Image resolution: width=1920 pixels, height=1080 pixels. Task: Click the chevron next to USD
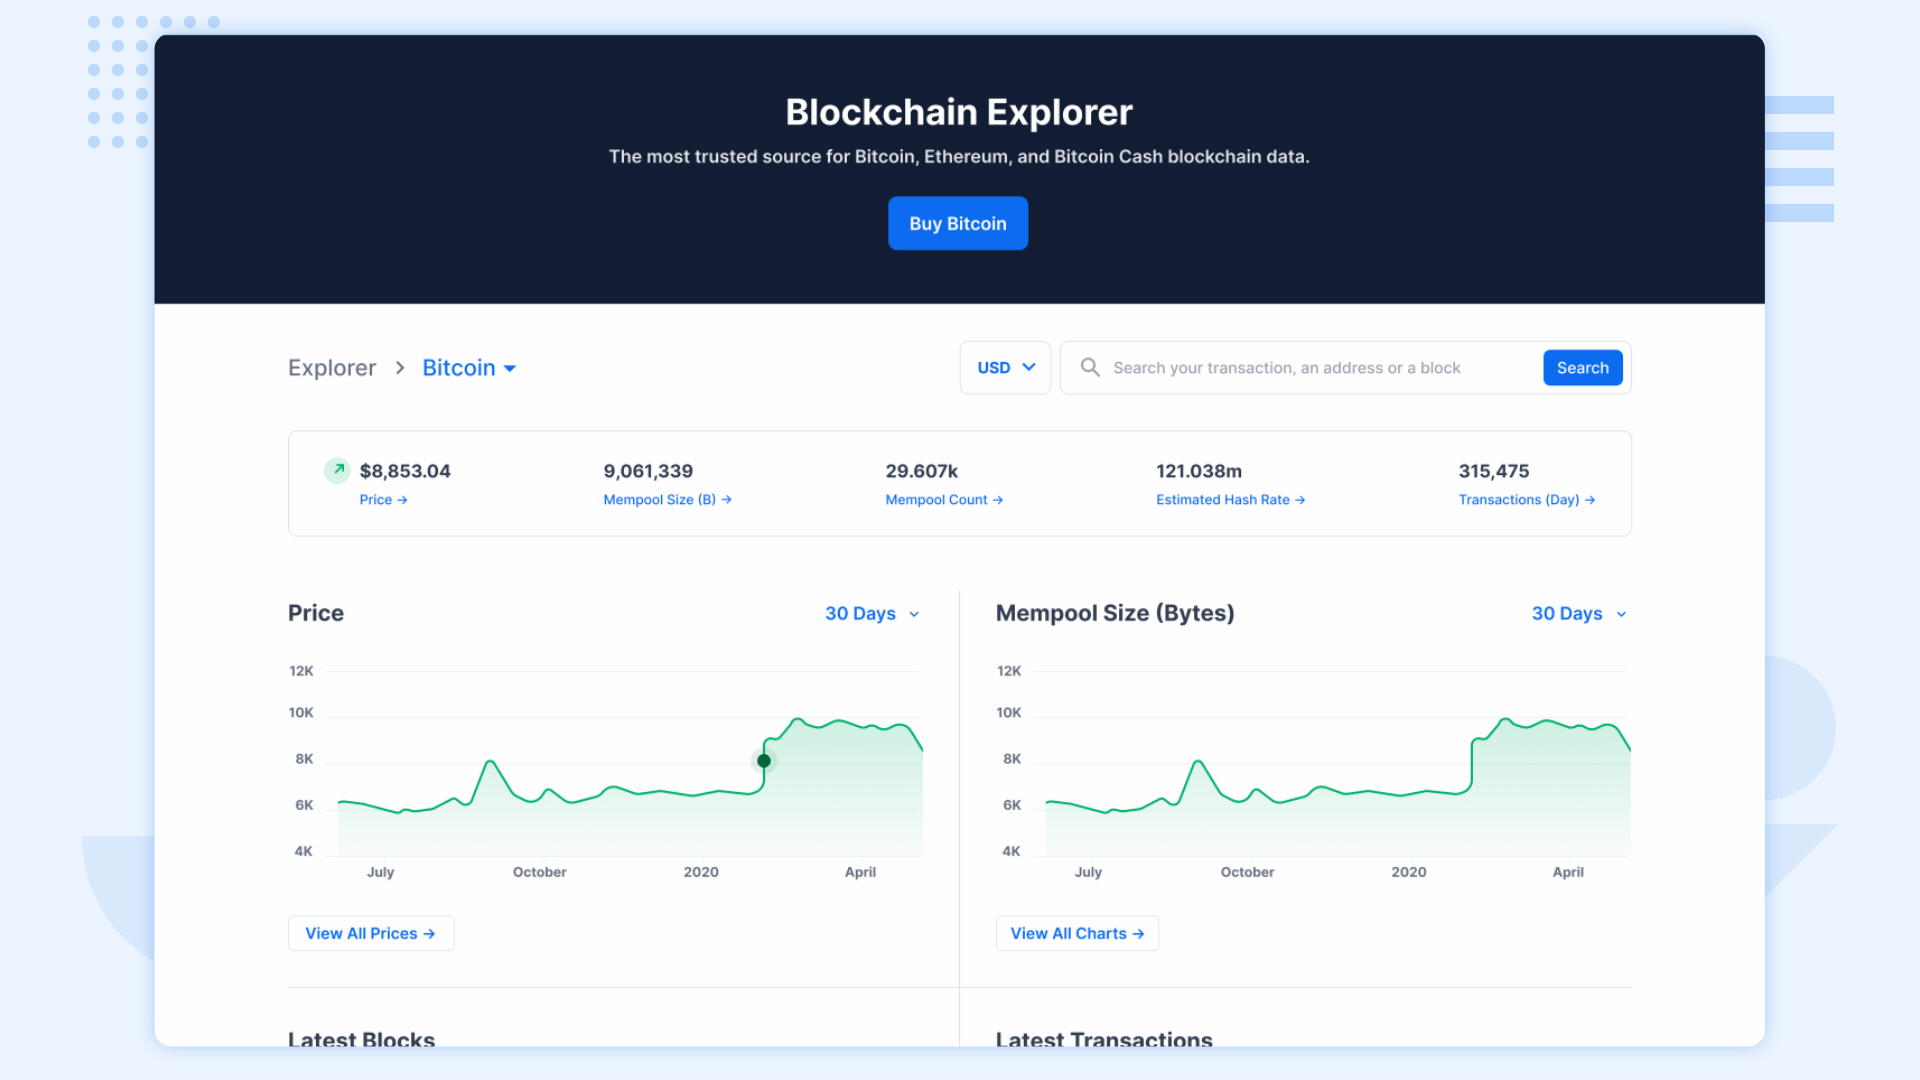coord(1029,367)
